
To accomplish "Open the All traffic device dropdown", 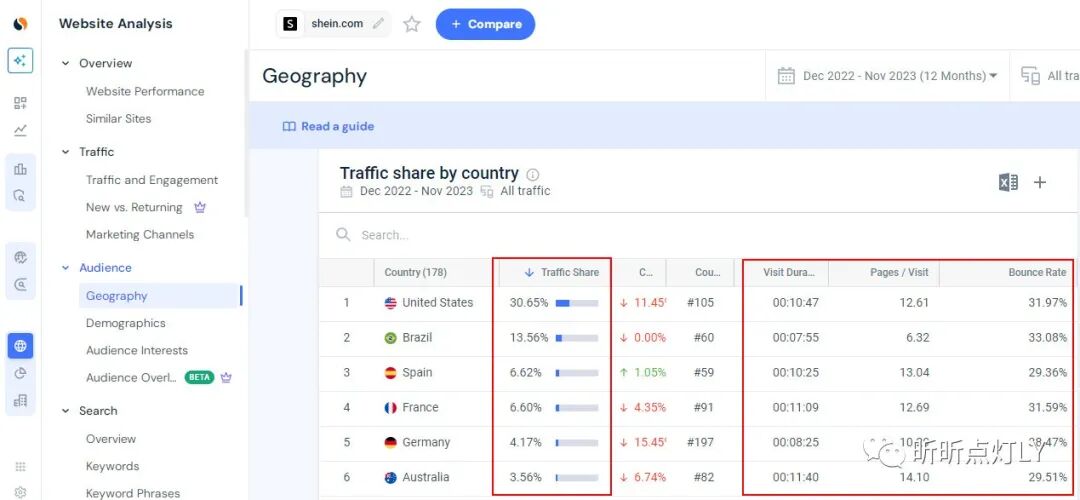I will [x=1049, y=76].
